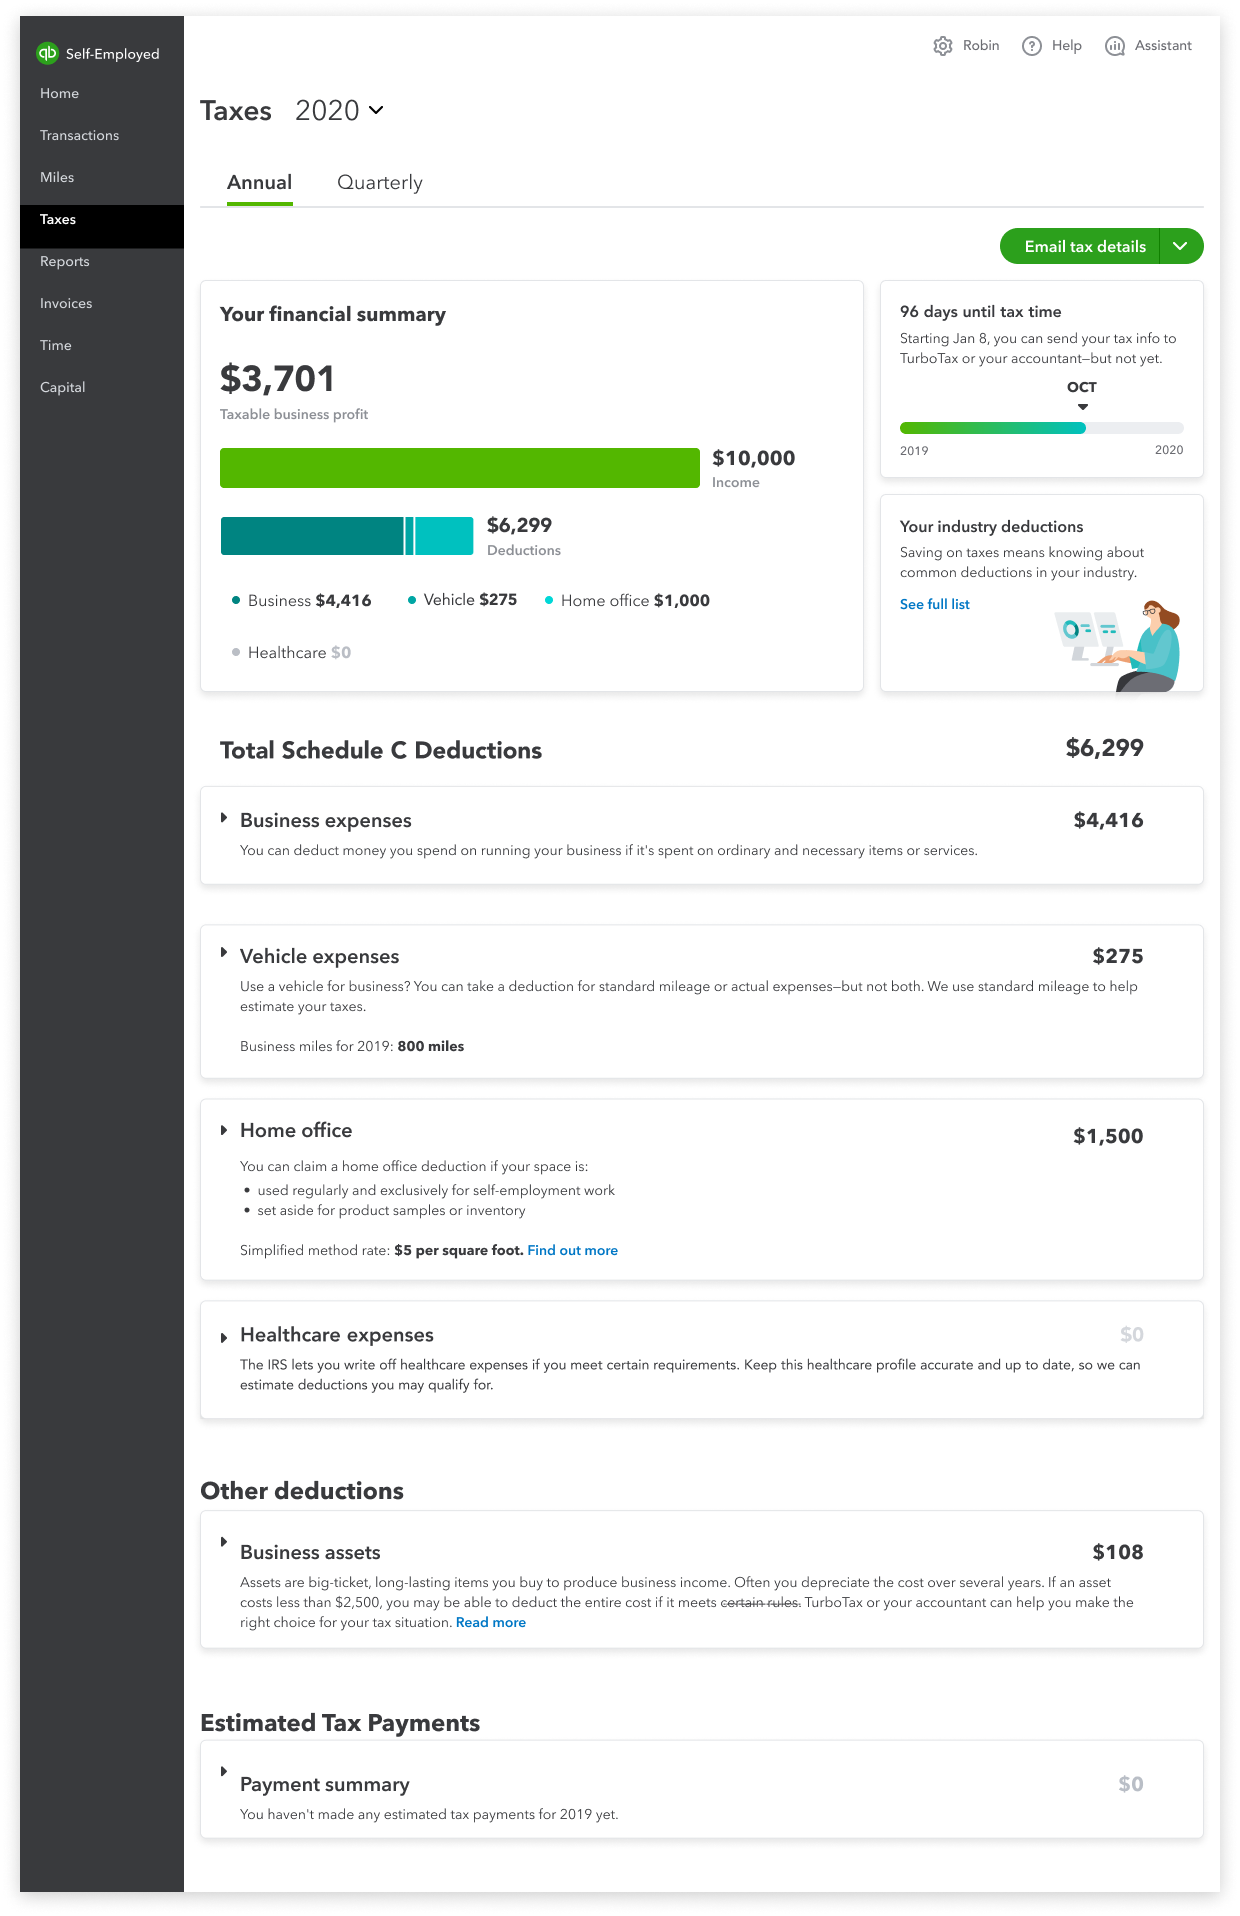Open settings gear icon next to Robin
1240x1916 pixels.
click(943, 46)
